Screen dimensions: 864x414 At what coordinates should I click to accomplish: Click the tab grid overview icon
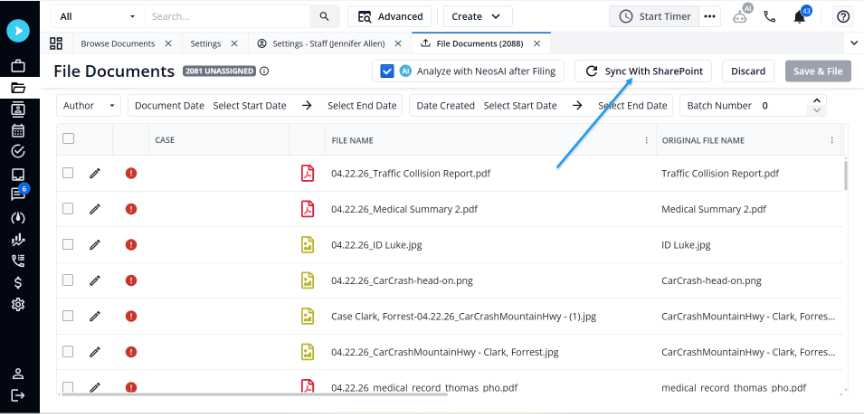(x=56, y=44)
